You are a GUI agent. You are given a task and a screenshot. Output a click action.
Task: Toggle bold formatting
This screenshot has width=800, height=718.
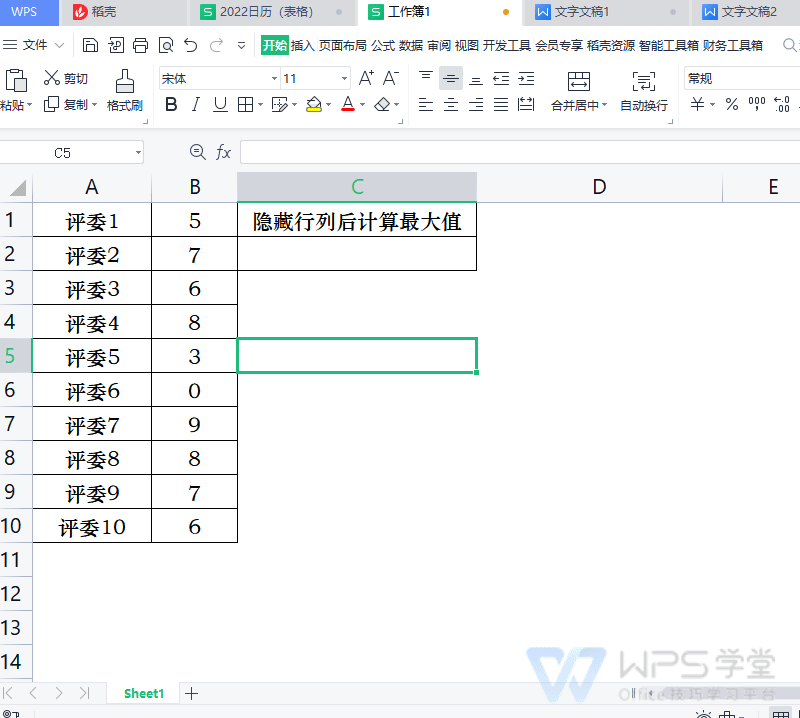pos(171,104)
